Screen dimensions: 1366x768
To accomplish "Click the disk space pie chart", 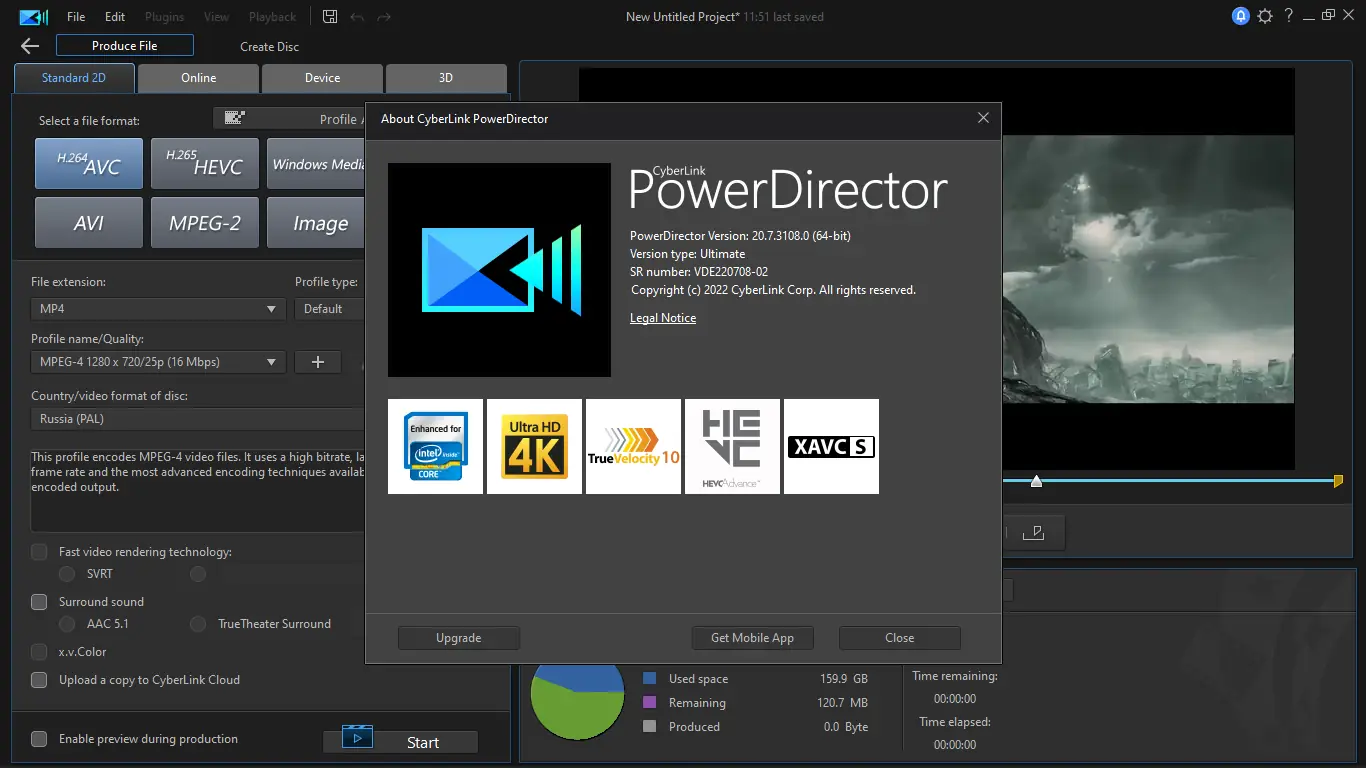I will 577,701.
